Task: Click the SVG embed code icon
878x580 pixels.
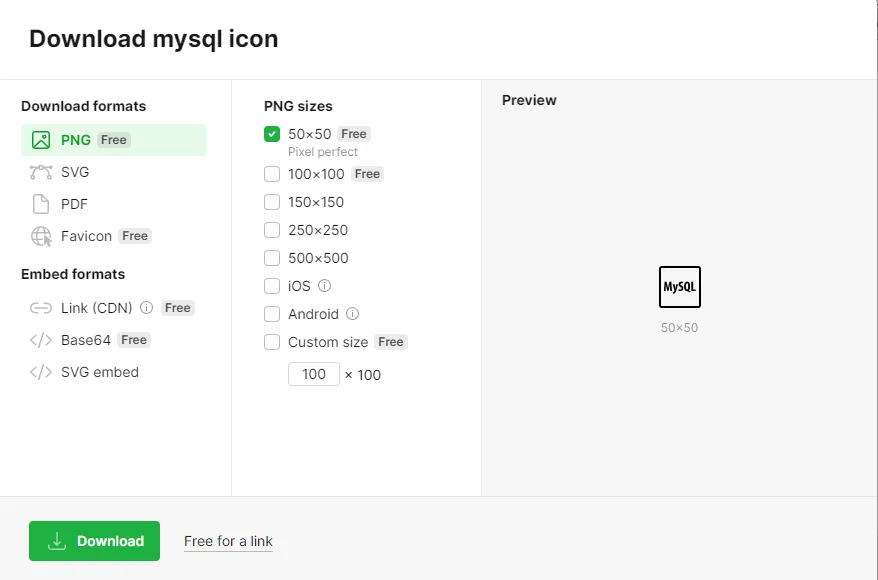Action: coord(41,372)
